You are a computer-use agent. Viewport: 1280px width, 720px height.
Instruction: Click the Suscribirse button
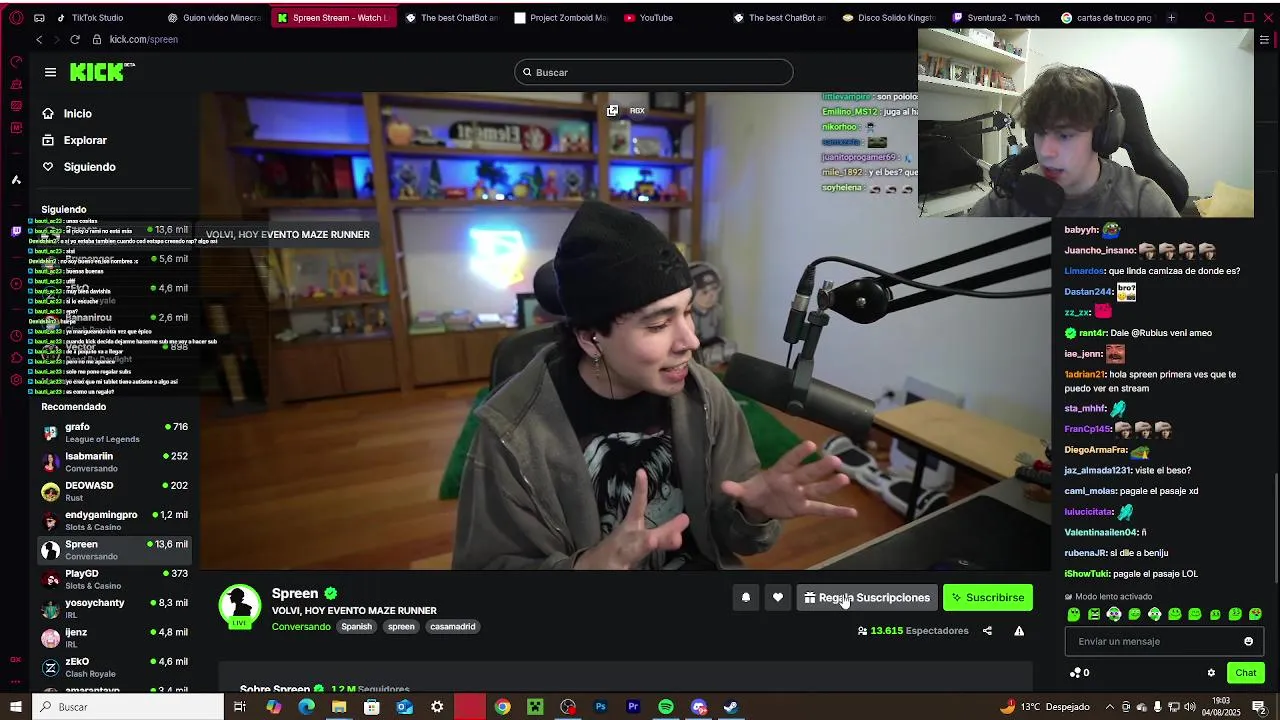[988, 598]
